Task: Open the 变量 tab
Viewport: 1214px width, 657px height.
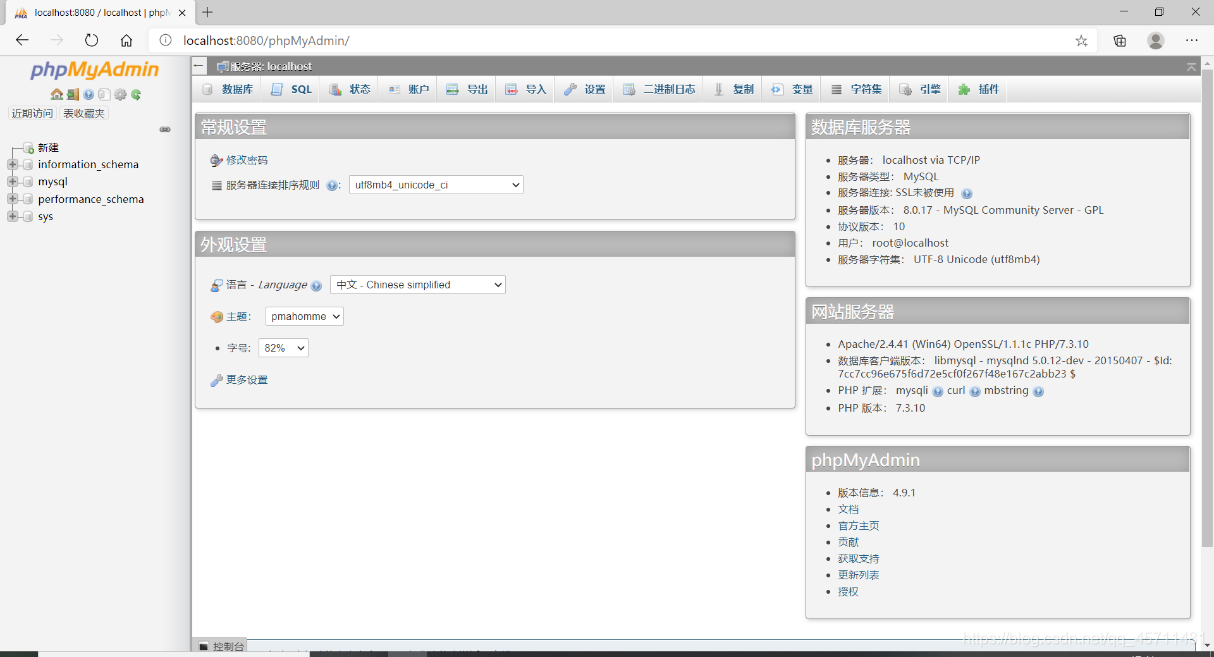Action: [x=792, y=89]
